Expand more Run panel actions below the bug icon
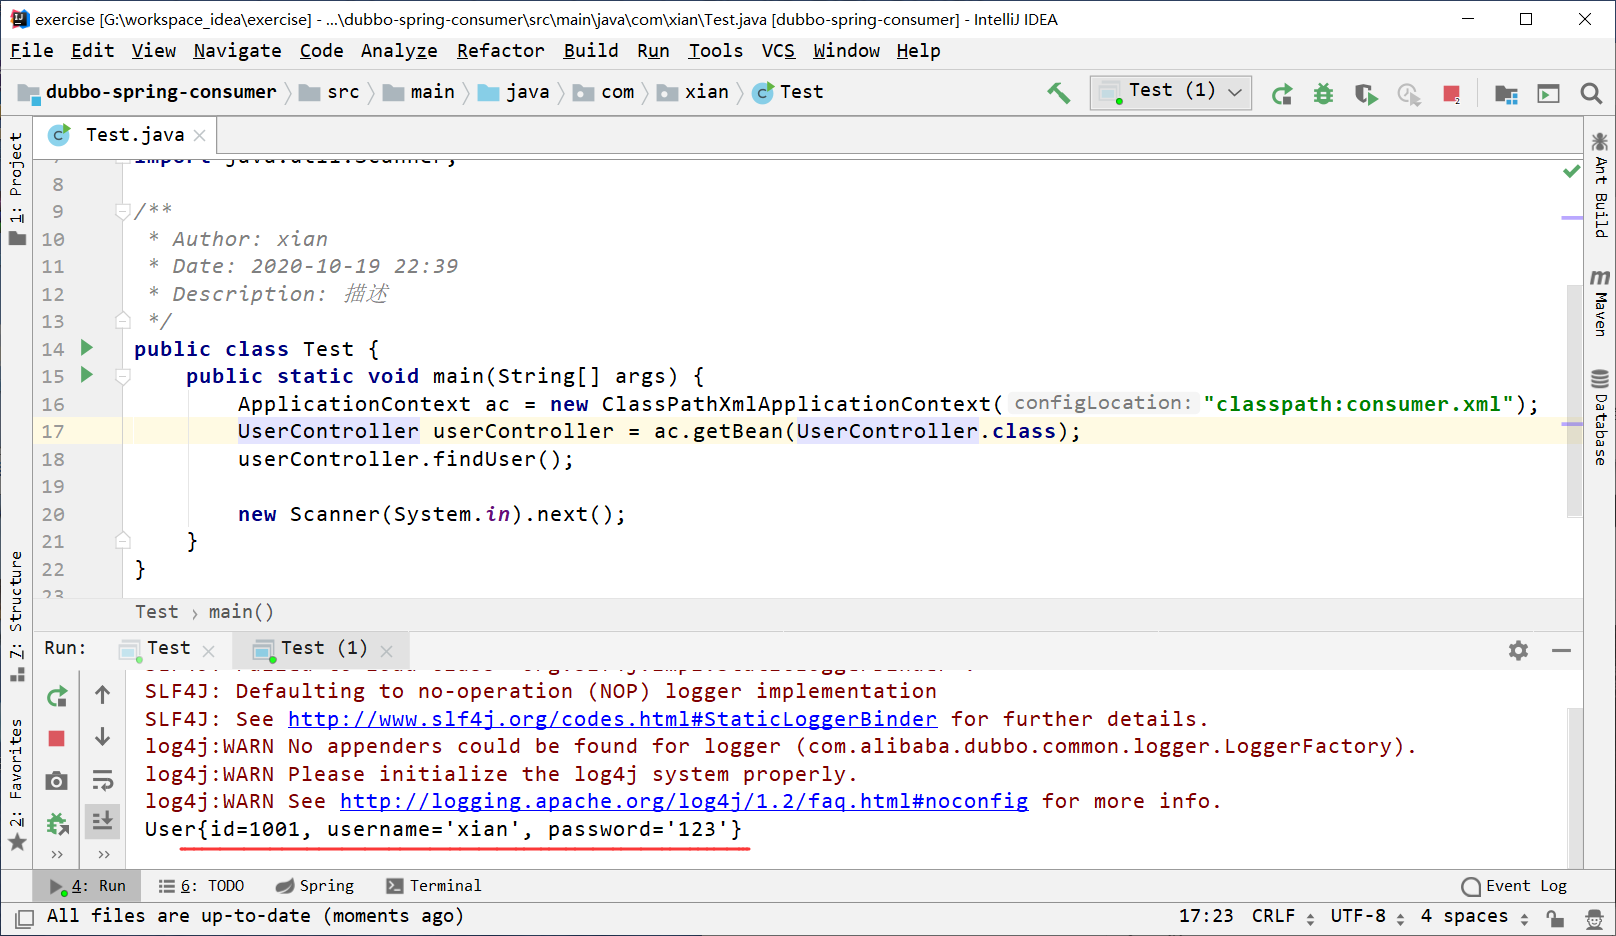Viewport: 1616px width, 936px height. point(57,855)
